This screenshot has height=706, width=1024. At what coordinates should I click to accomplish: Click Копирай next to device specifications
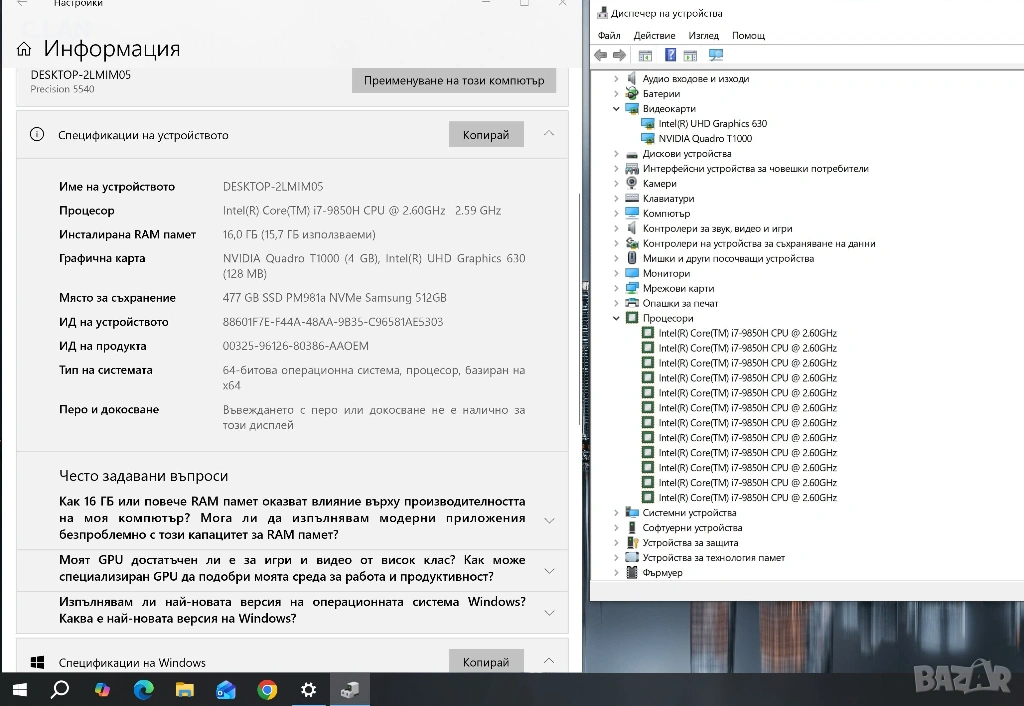click(x=486, y=135)
